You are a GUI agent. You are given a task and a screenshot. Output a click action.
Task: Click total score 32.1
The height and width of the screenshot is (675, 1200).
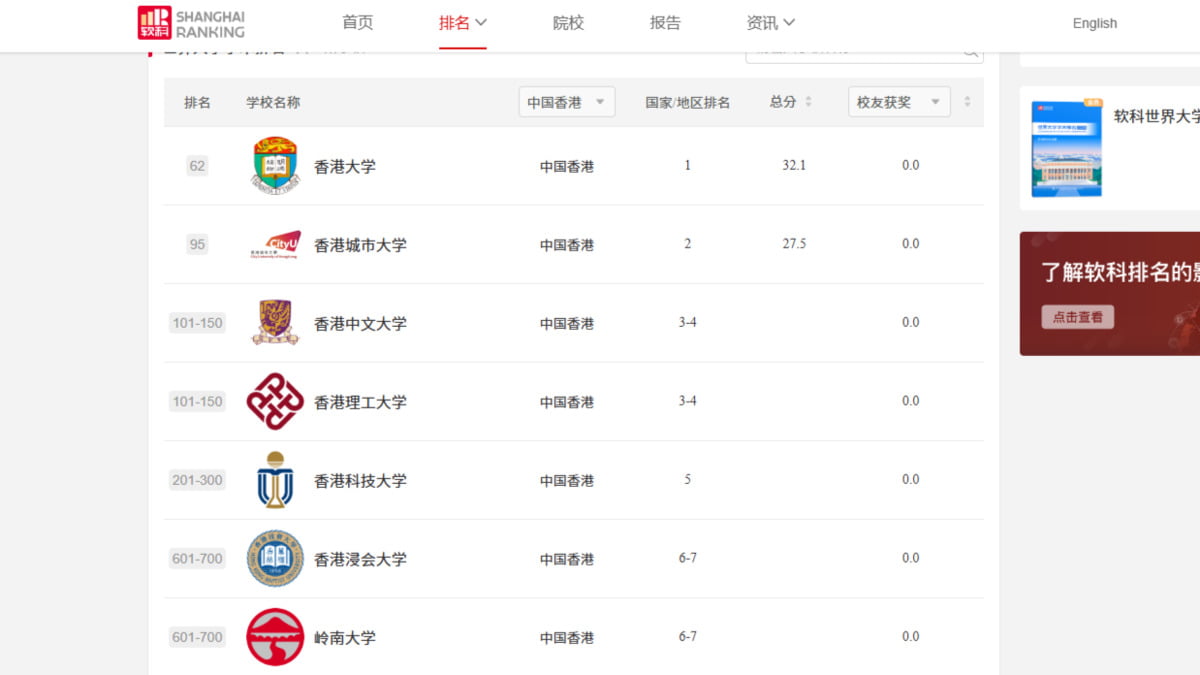click(794, 165)
